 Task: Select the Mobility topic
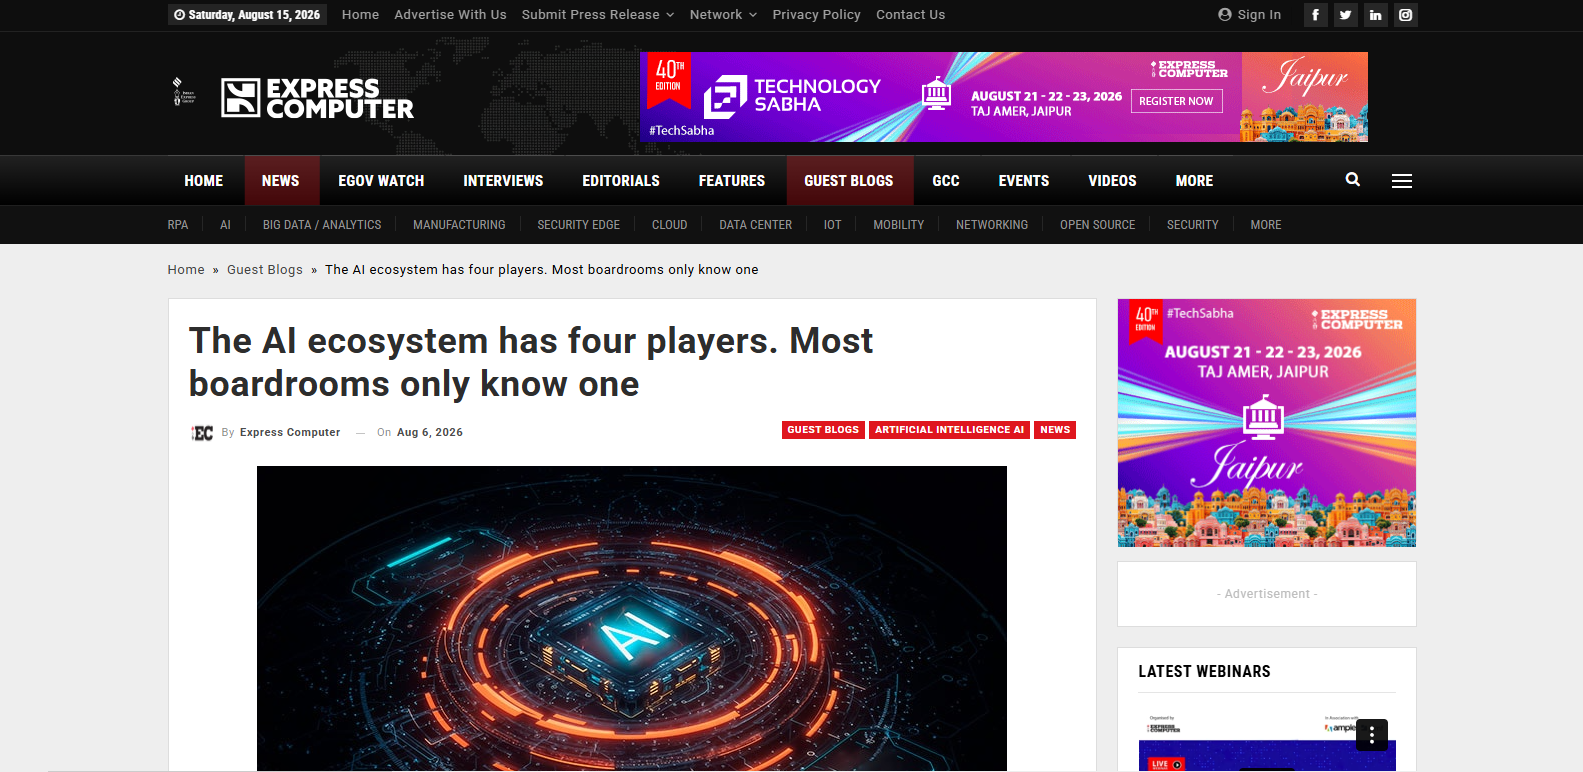(898, 225)
